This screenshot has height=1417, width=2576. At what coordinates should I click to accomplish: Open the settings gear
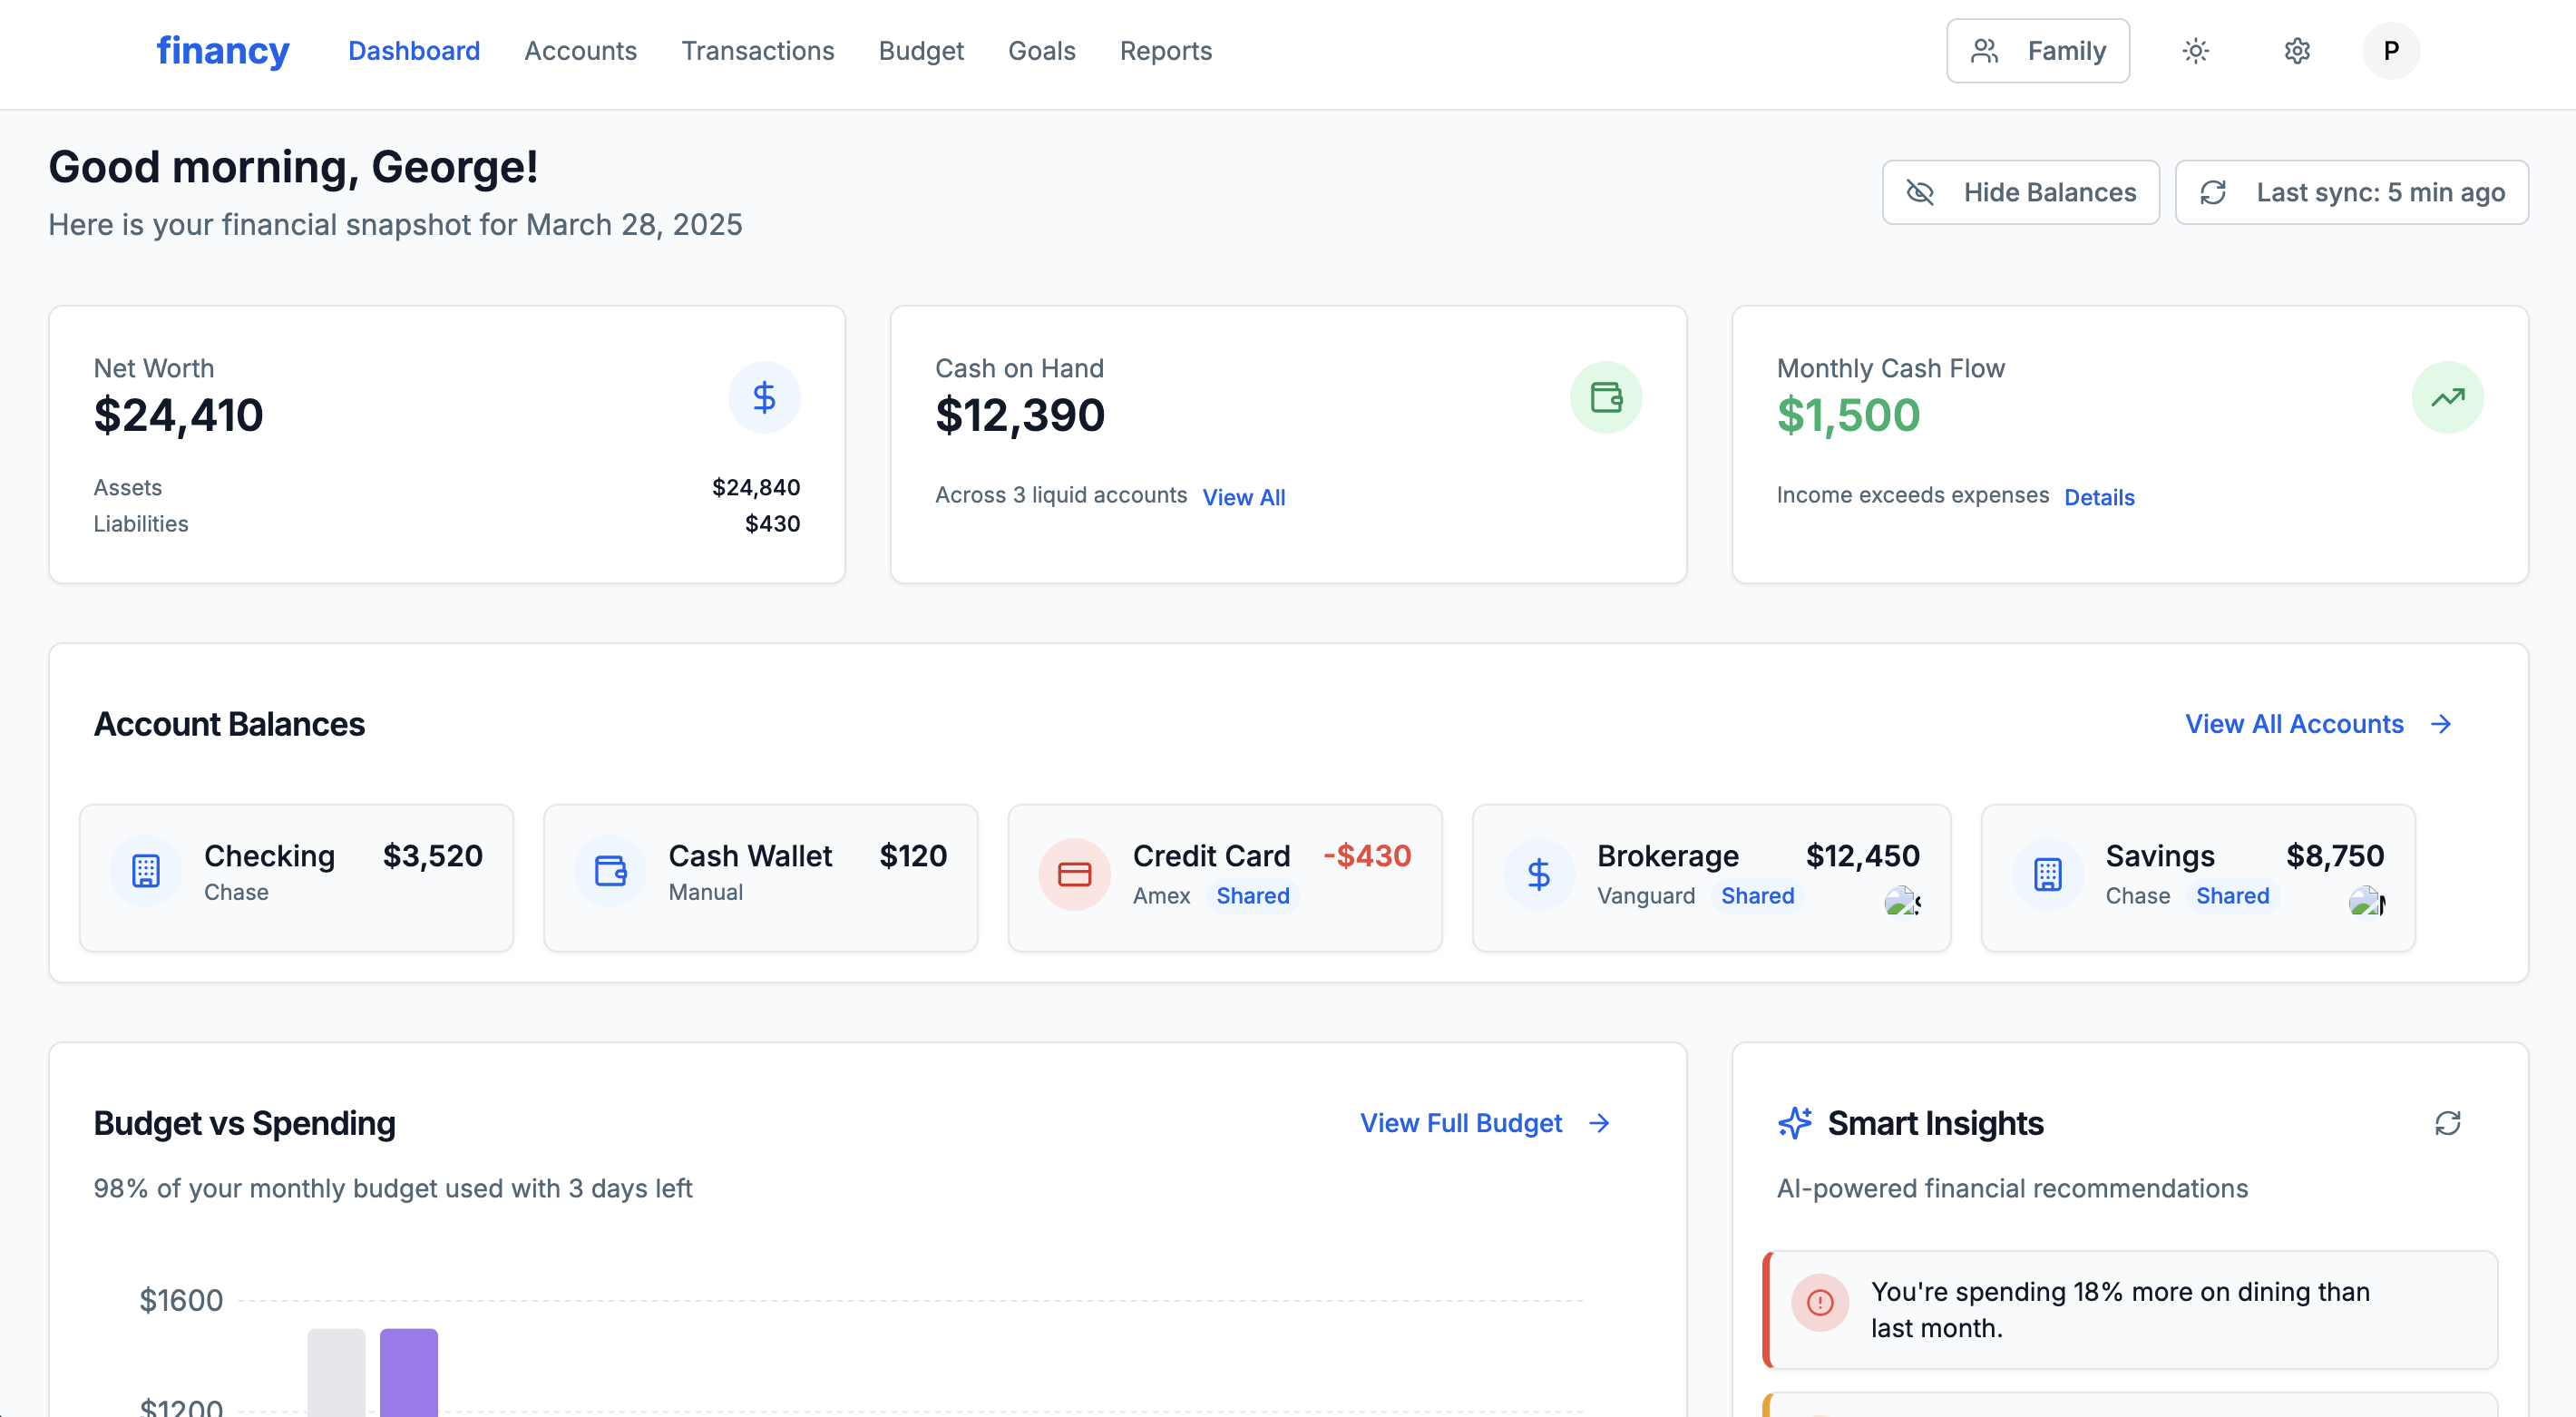[x=2297, y=50]
